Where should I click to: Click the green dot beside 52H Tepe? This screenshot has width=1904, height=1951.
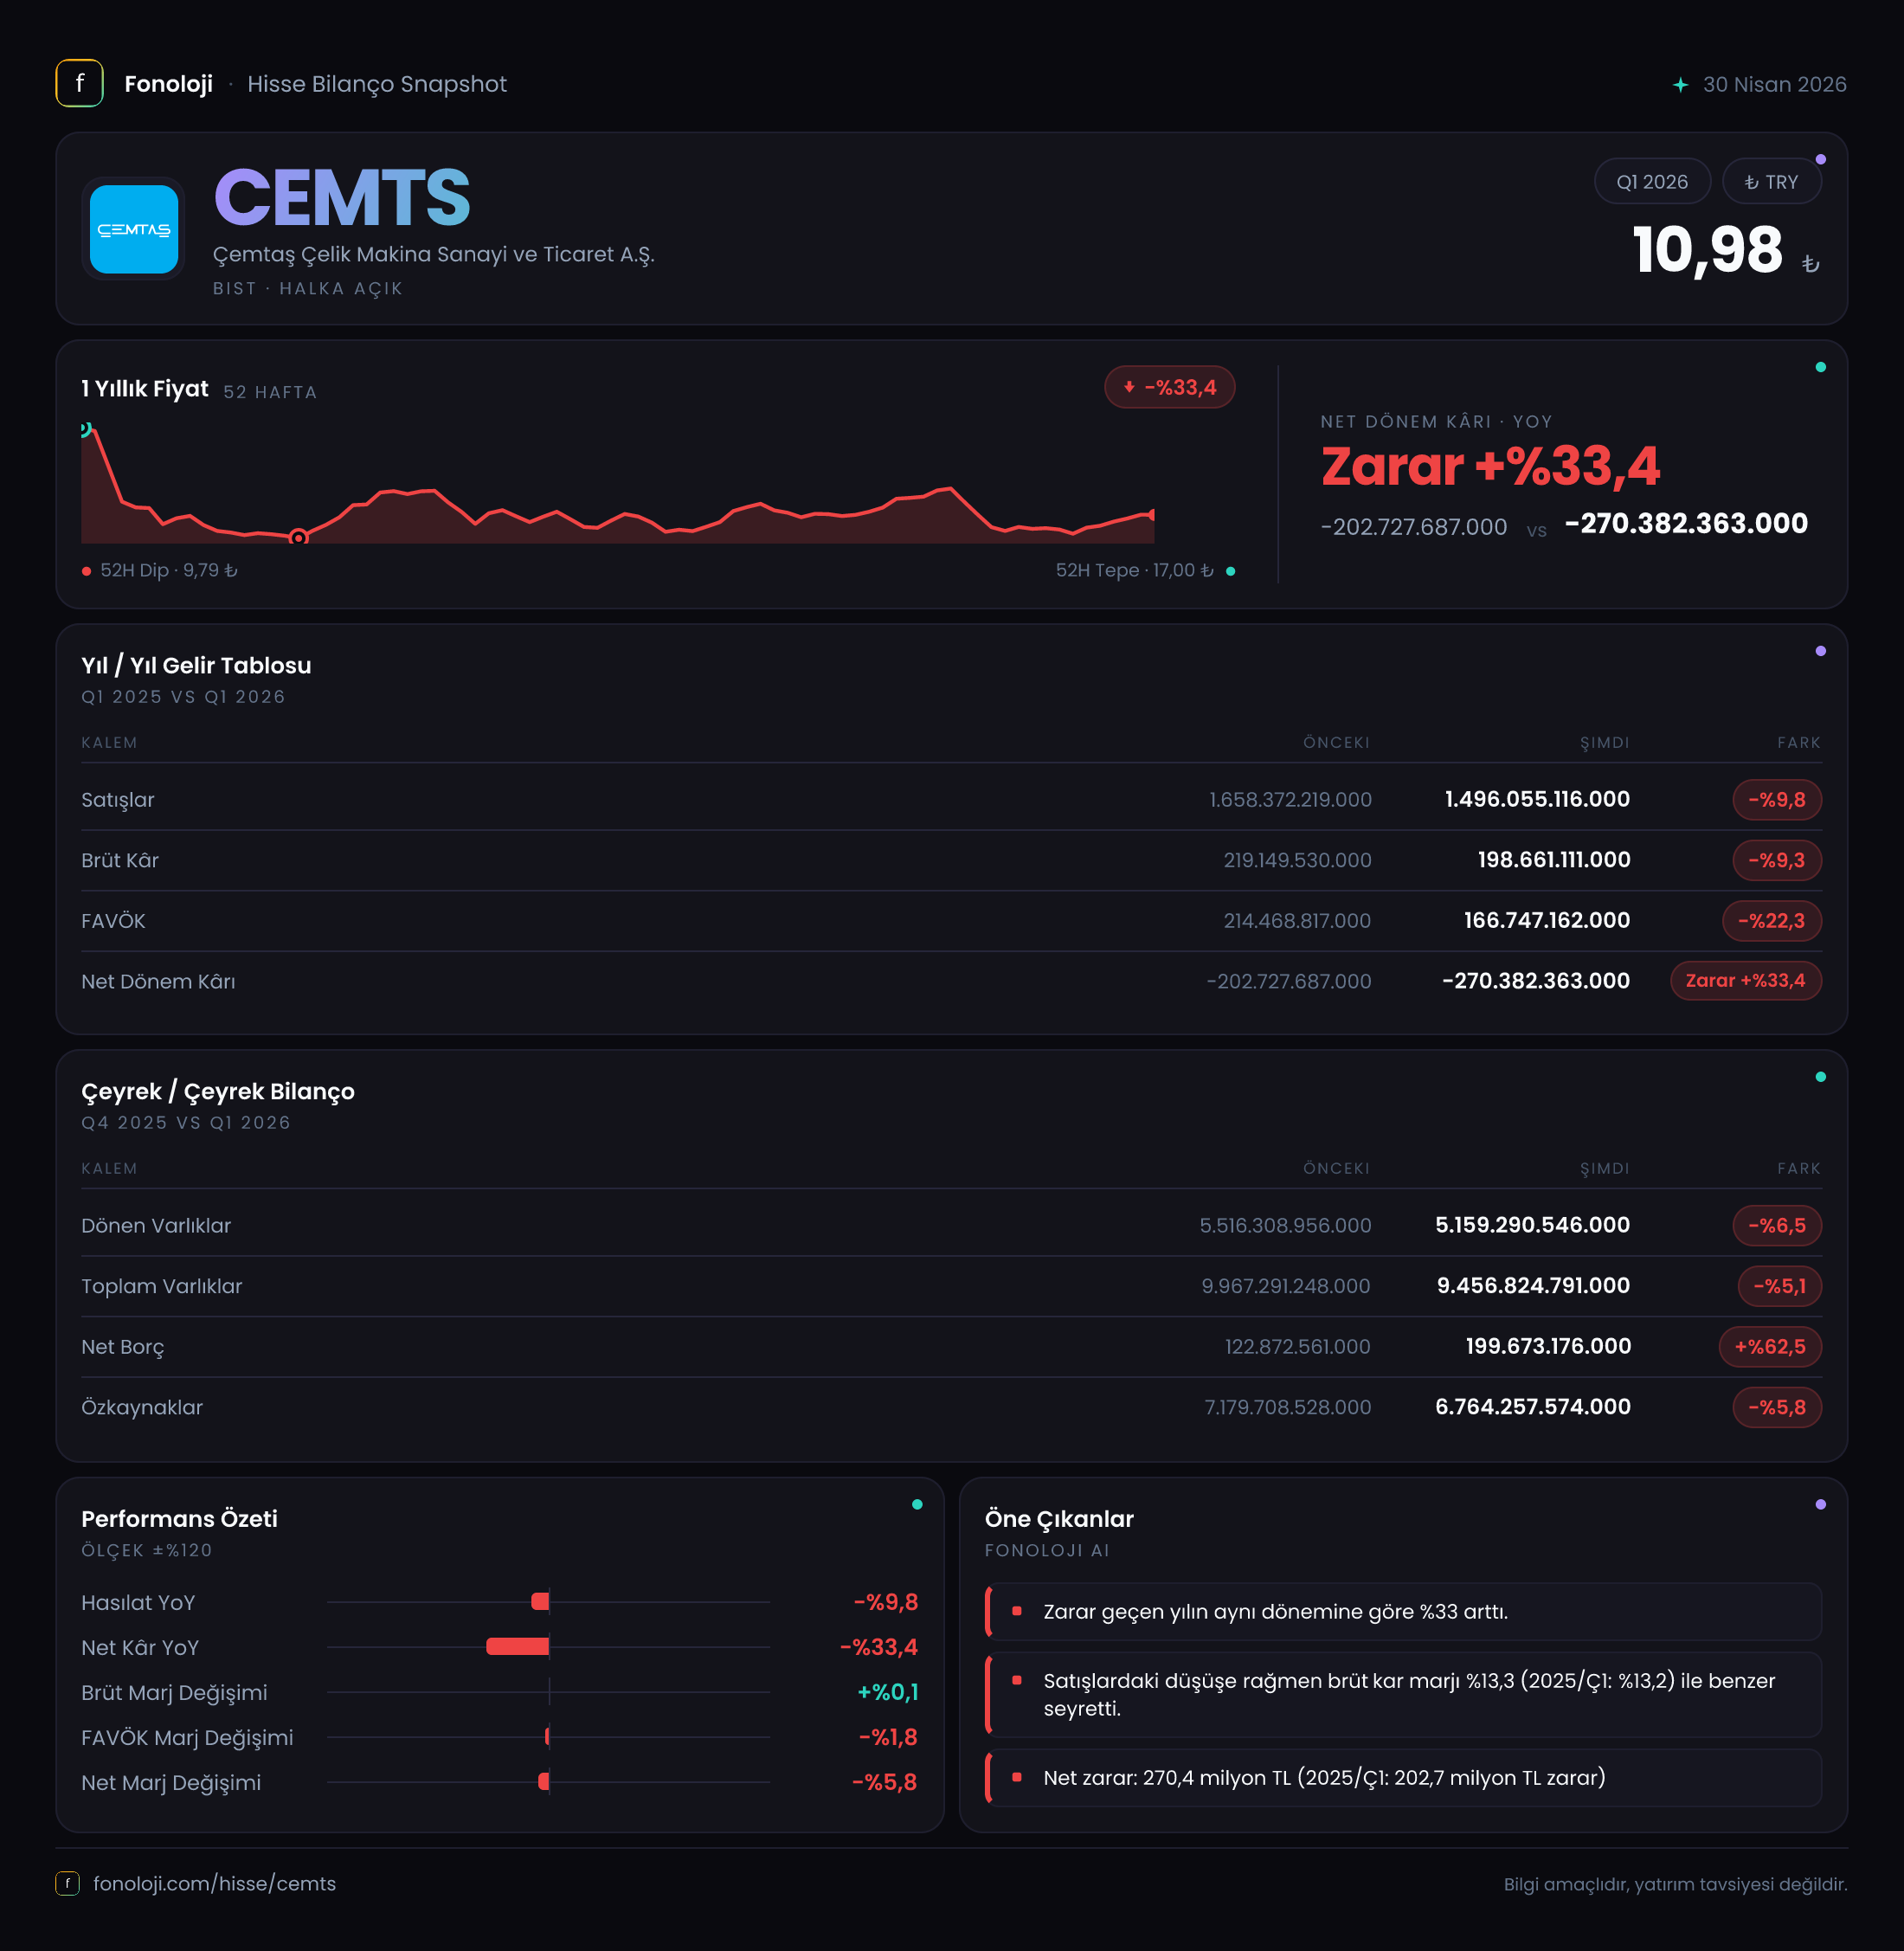pyautogui.click(x=1230, y=571)
